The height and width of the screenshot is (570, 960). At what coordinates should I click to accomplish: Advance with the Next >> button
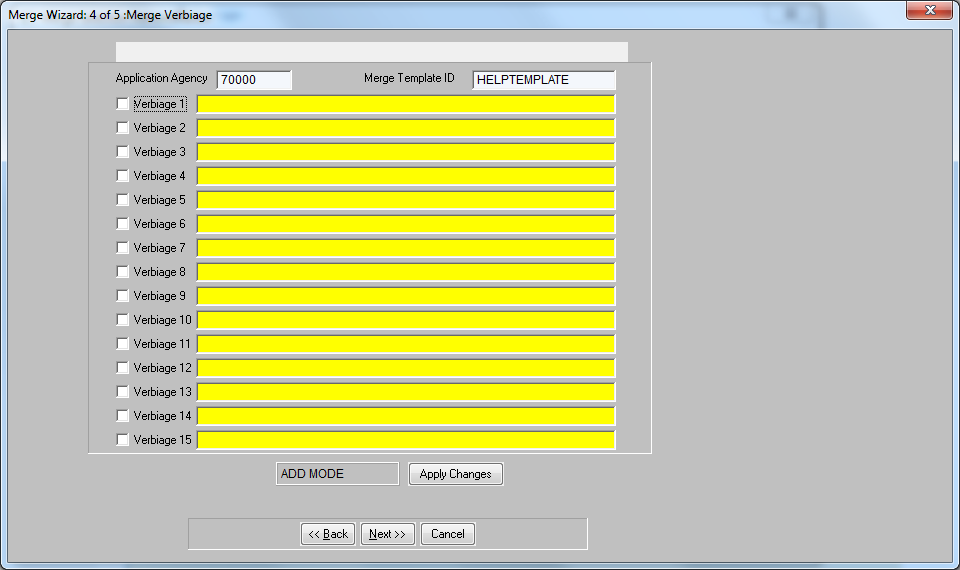pyautogui.click(x=388, y=534)
